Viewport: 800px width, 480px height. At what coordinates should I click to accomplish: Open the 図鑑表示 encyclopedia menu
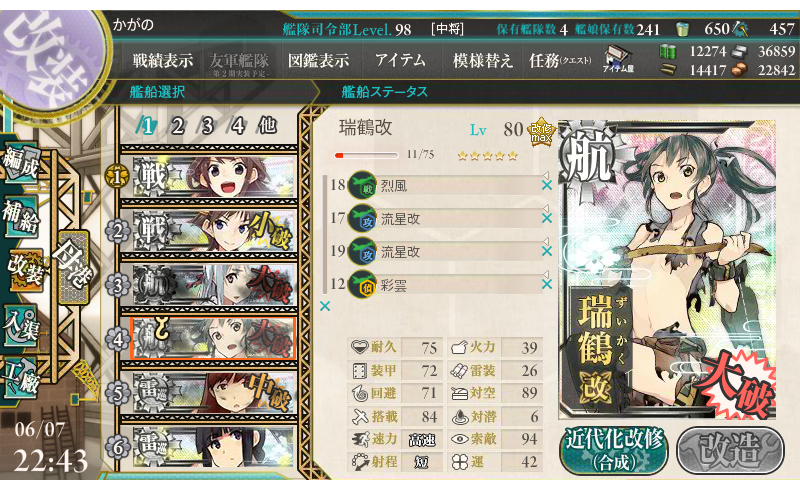click(318, 61)
